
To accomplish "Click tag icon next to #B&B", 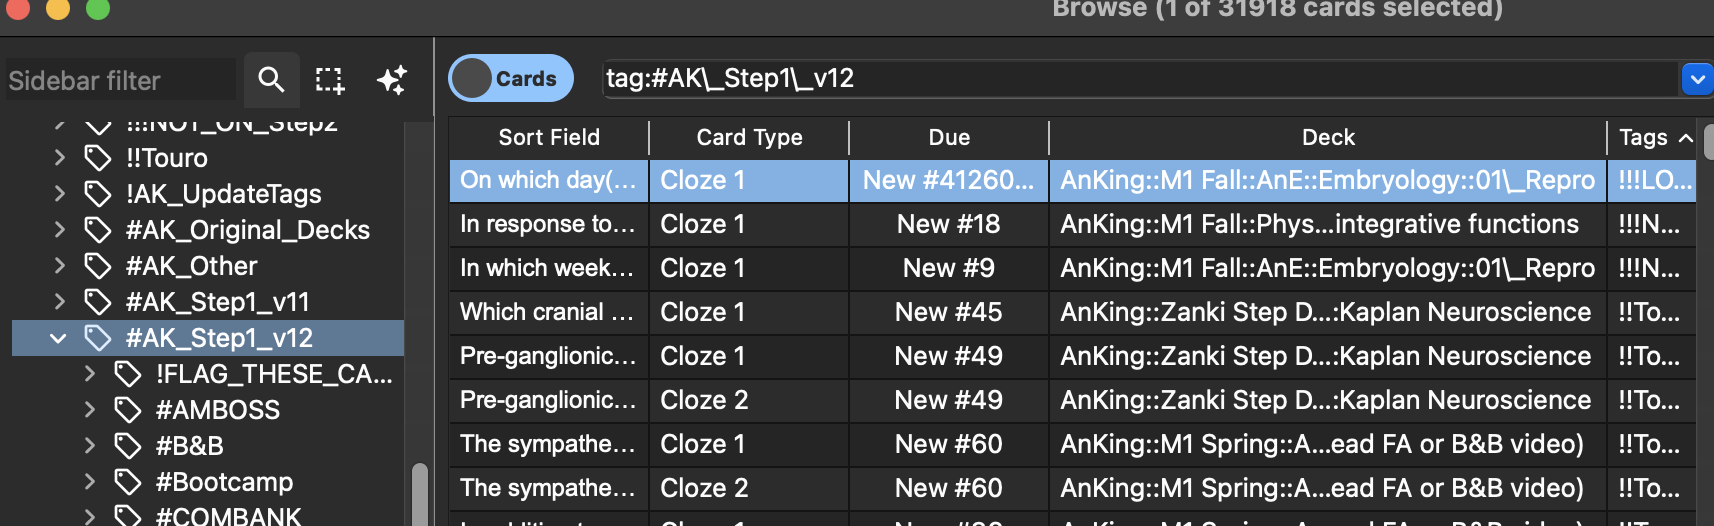I will pos(128,446).
